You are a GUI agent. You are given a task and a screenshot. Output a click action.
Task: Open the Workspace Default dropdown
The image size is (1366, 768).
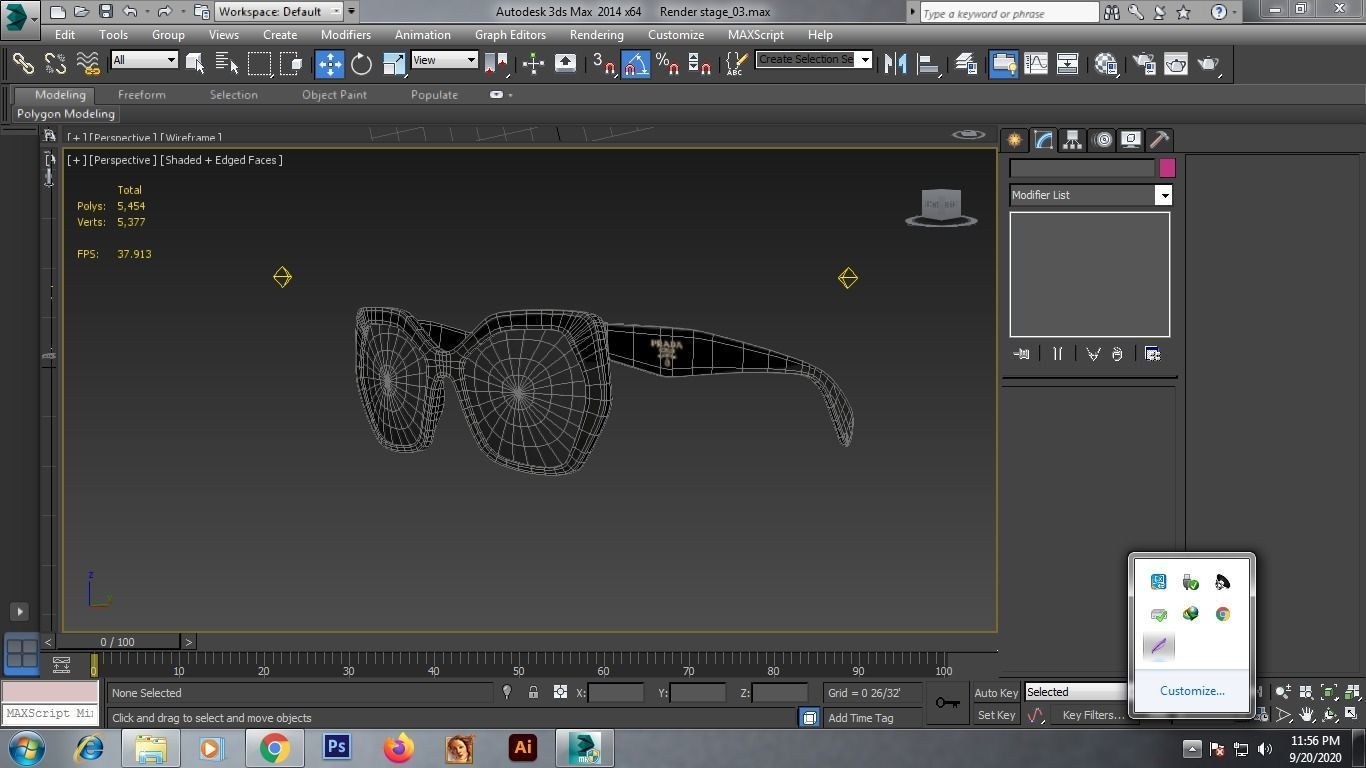pyautogui.click(x=280, y=11)
